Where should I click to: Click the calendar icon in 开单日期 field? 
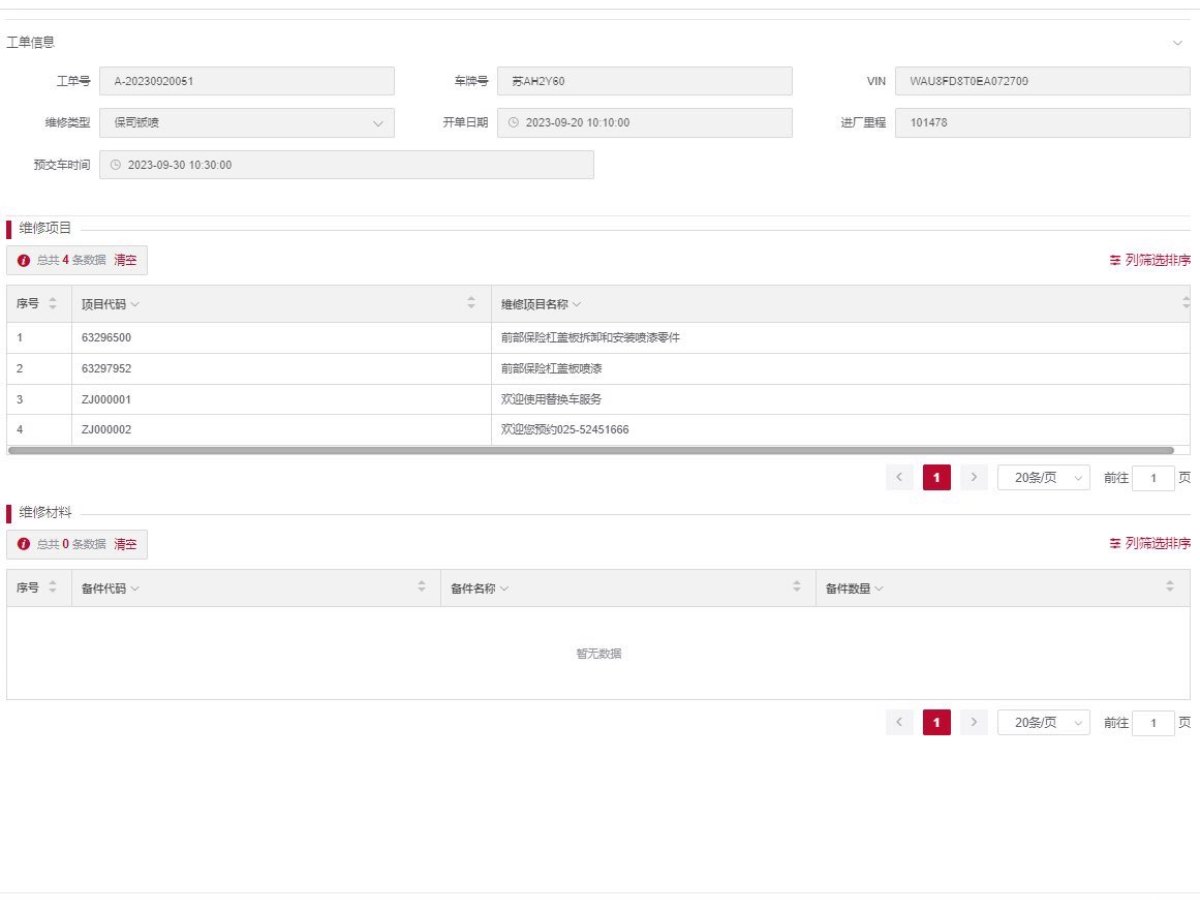514,123
